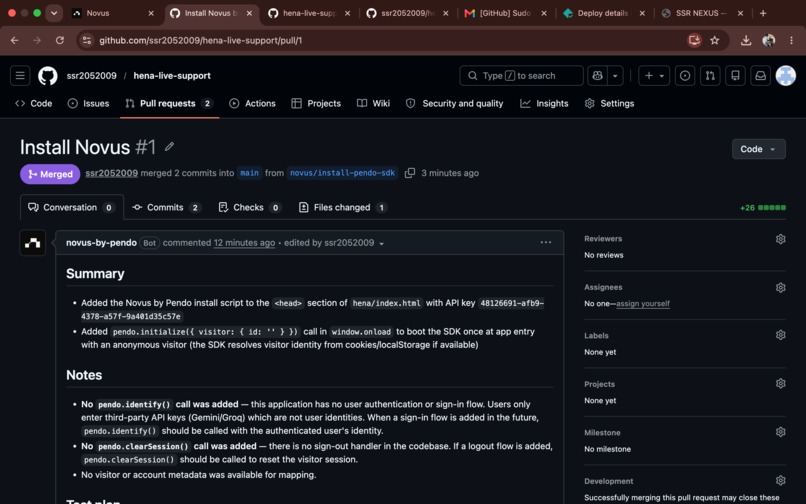Bookmark this page with the star icon

(715, 40)
